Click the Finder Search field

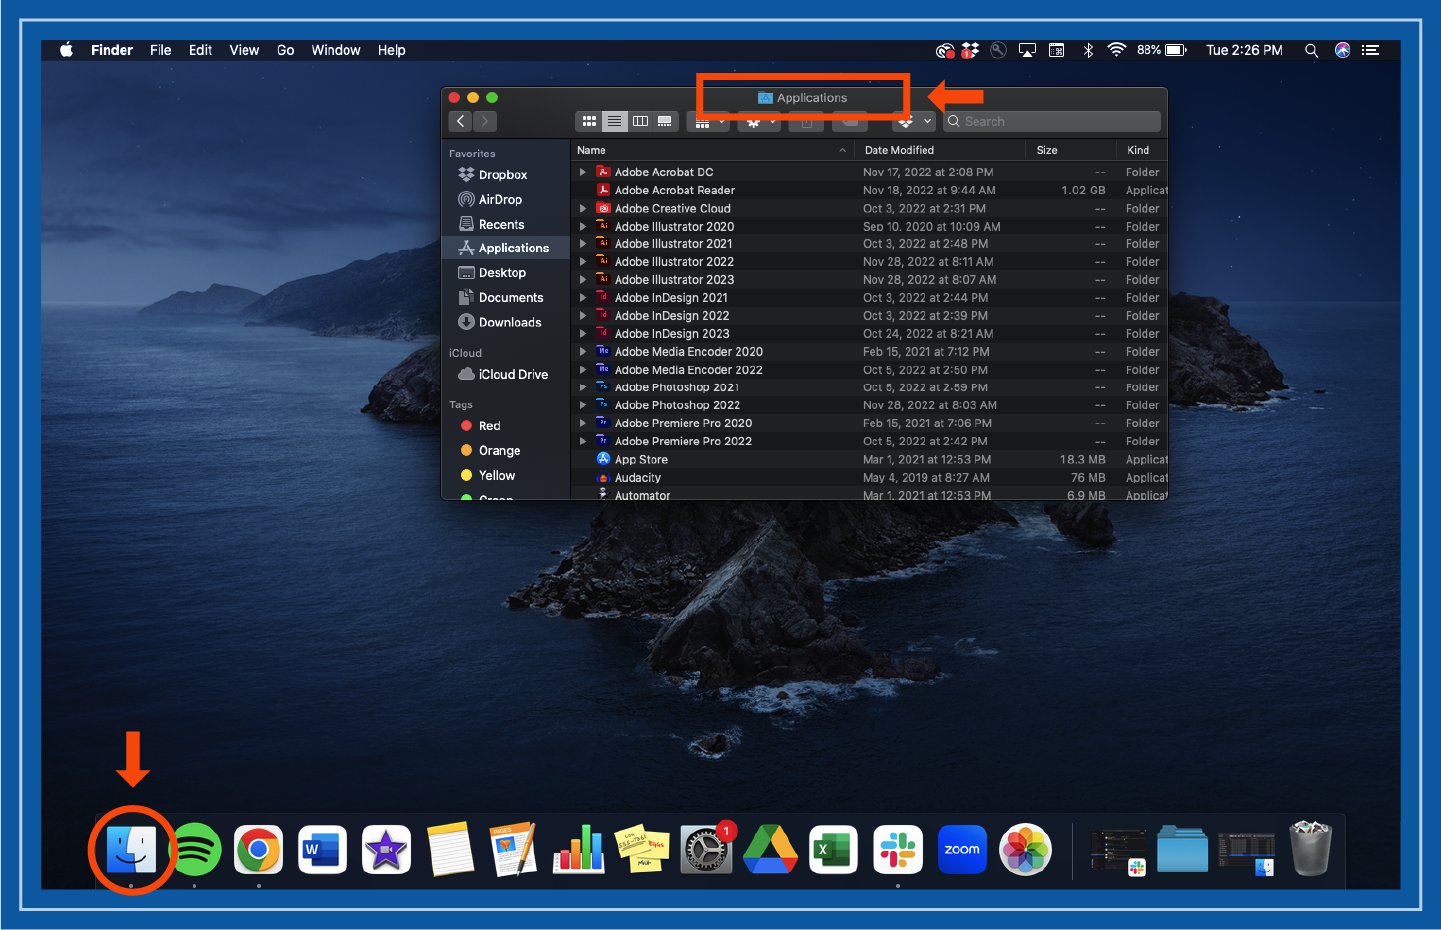(1052, 121)
